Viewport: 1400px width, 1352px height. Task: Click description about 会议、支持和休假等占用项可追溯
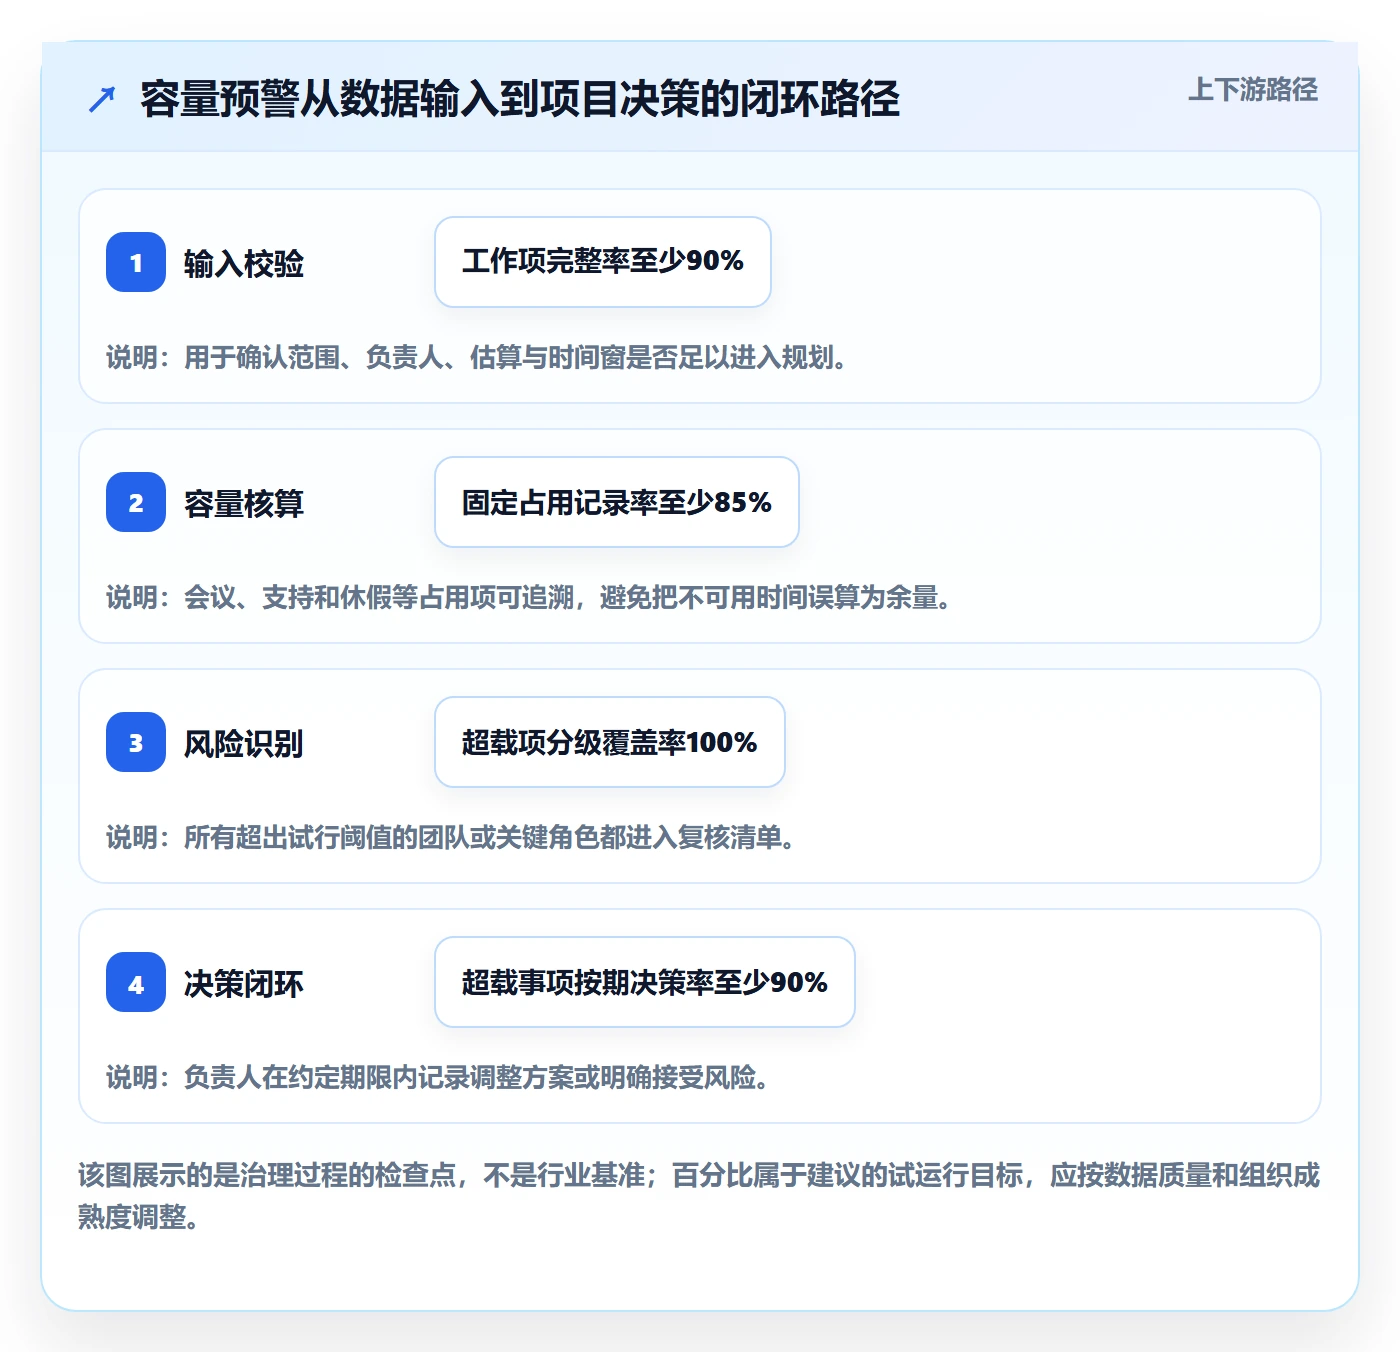[529, 598]
